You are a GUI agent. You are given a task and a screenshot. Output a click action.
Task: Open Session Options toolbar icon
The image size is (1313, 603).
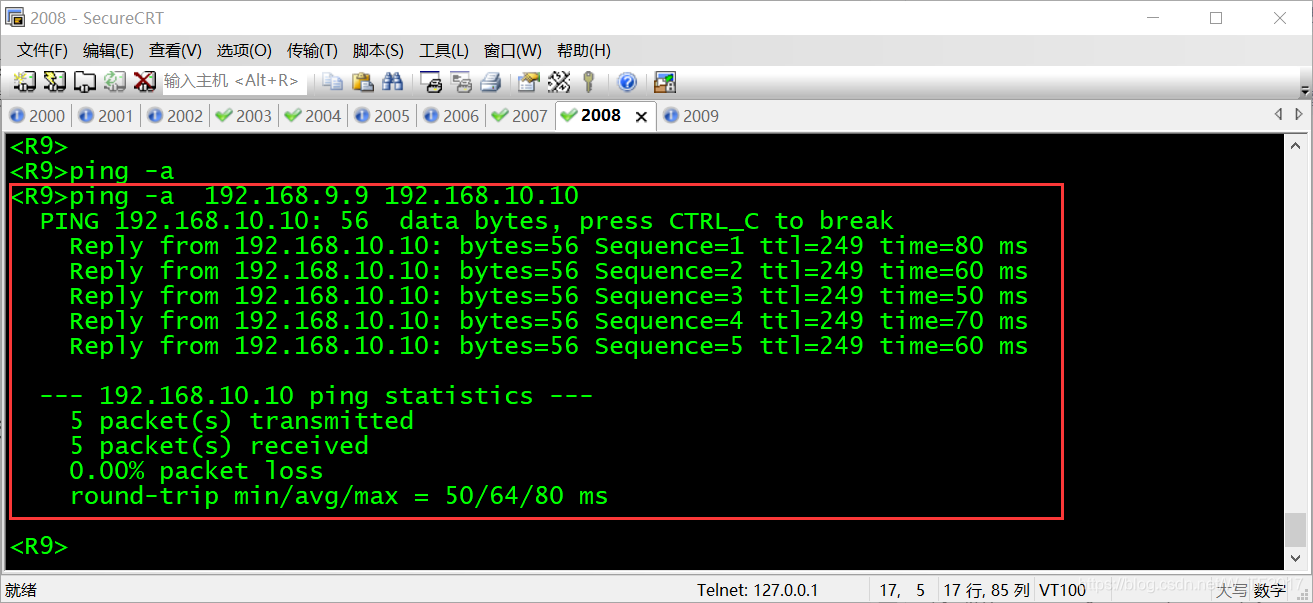[x=529, y=82]
